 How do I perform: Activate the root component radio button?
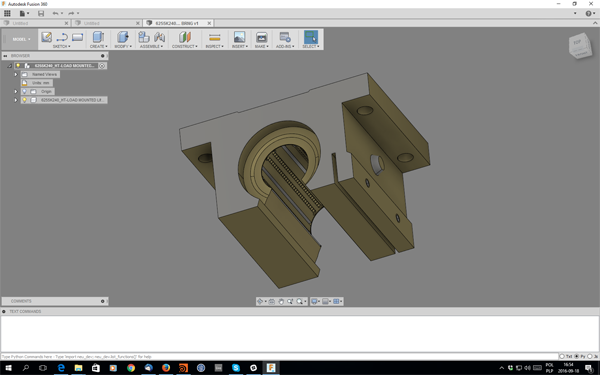102,66
